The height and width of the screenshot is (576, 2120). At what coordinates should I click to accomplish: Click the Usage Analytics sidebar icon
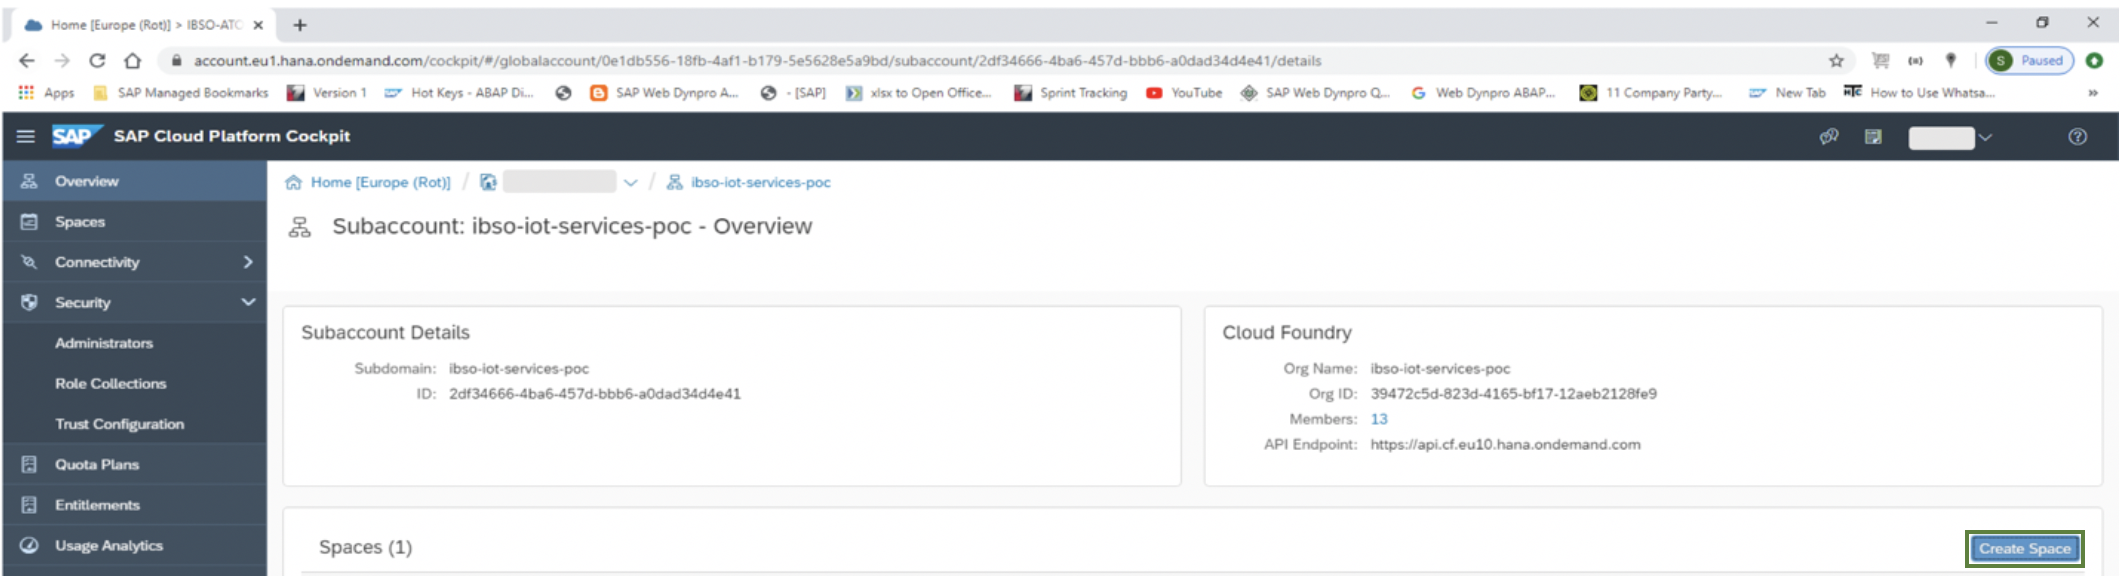(29, 546)
